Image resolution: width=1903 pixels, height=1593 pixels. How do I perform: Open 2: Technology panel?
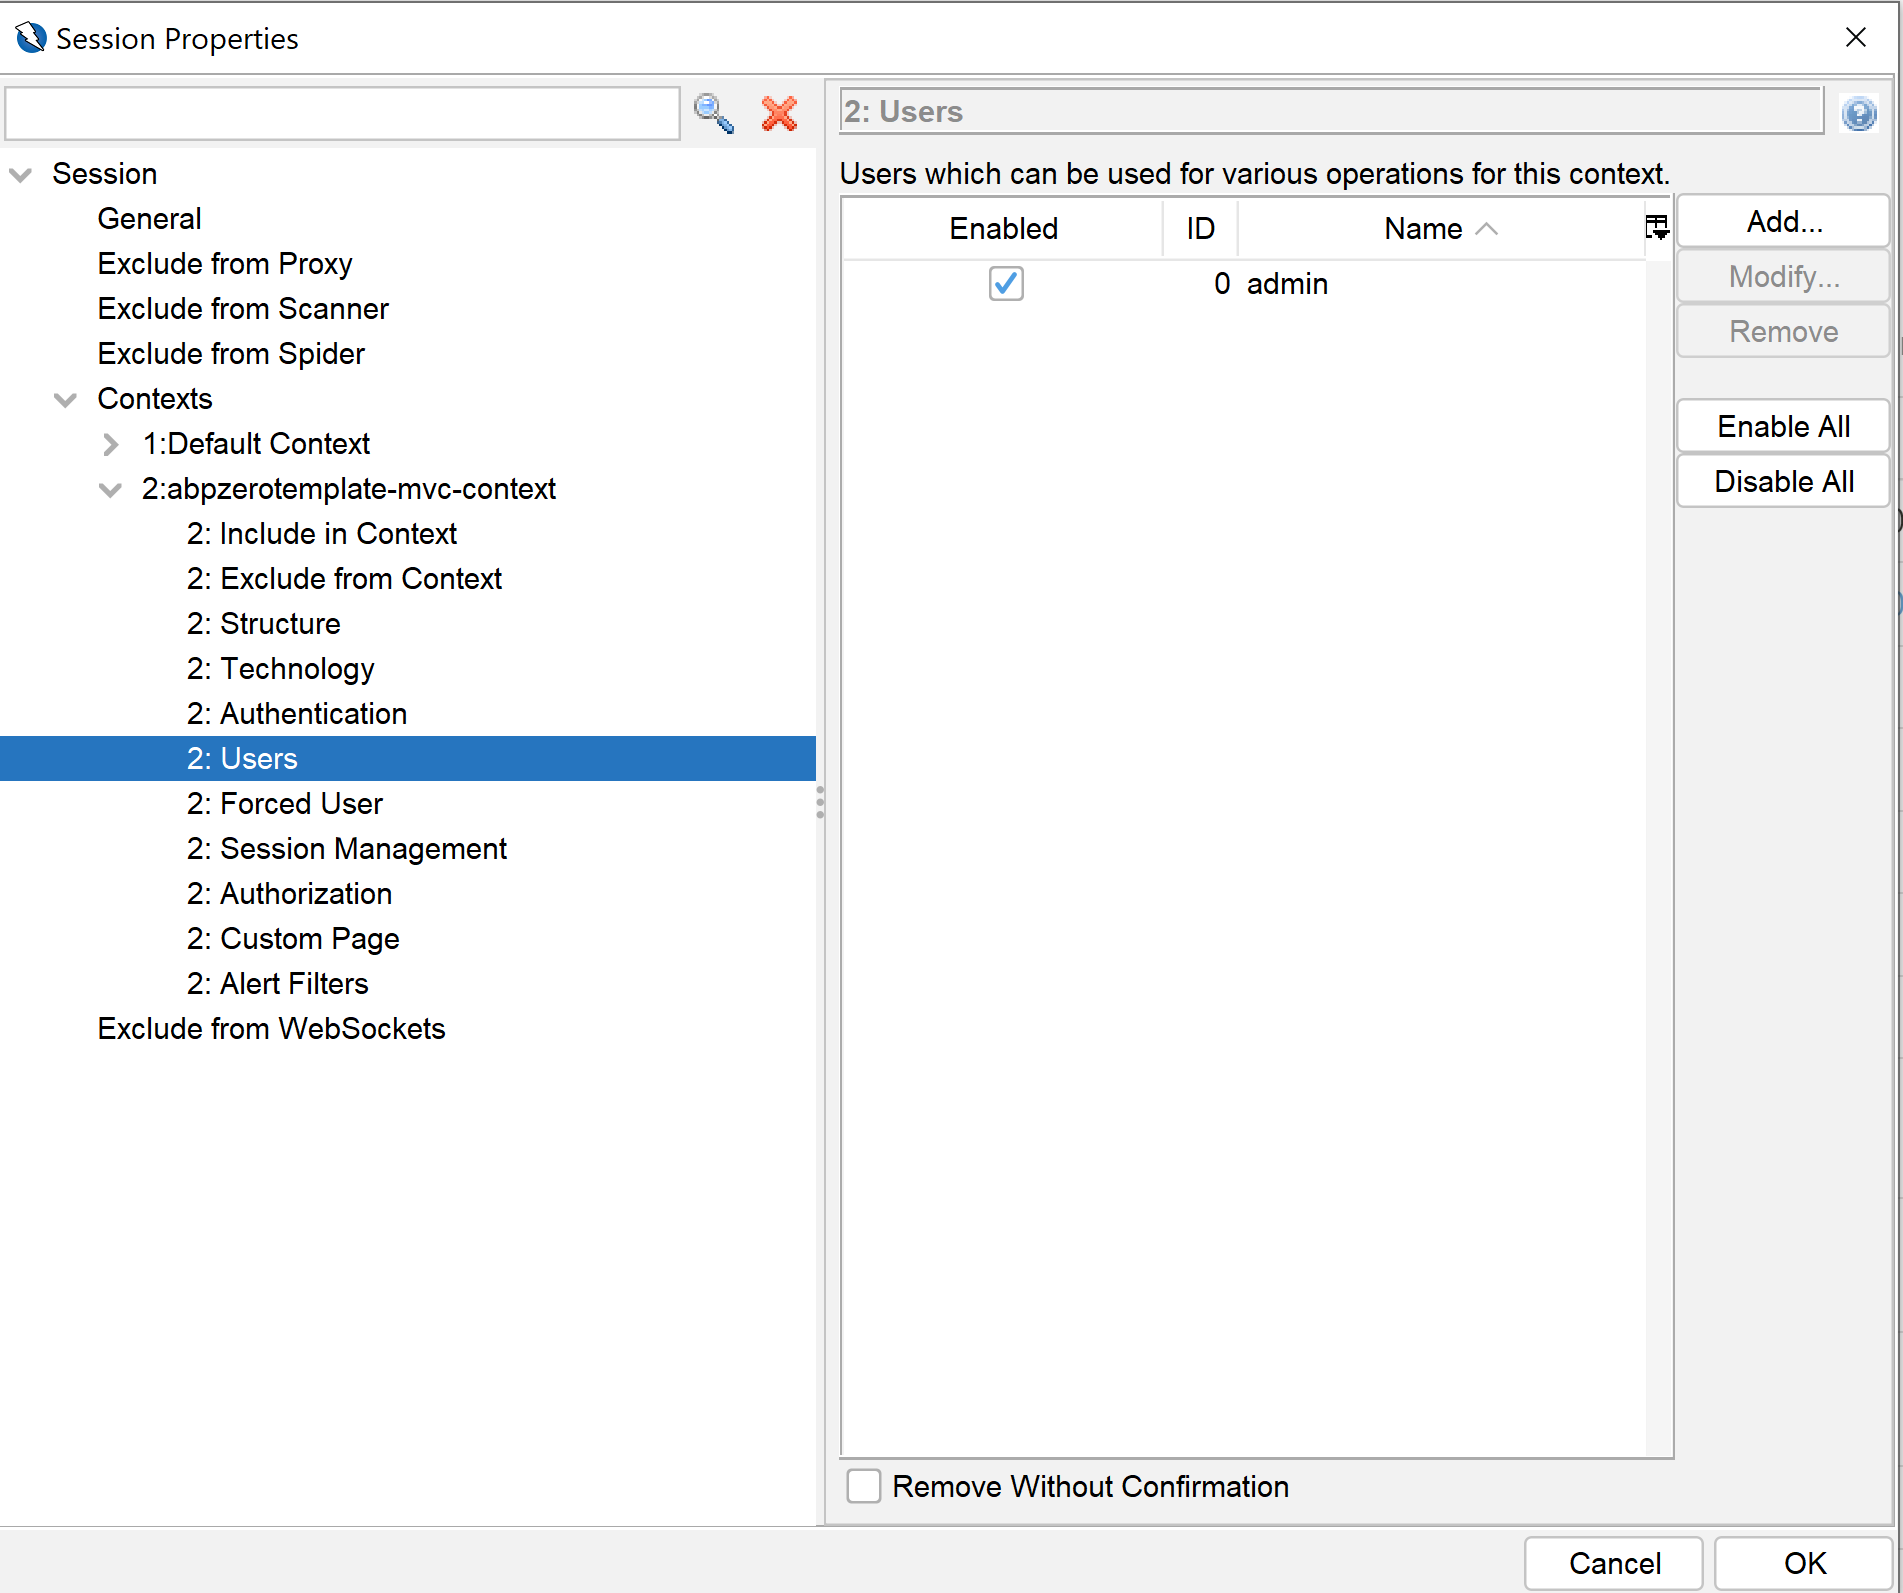[281, 669]
